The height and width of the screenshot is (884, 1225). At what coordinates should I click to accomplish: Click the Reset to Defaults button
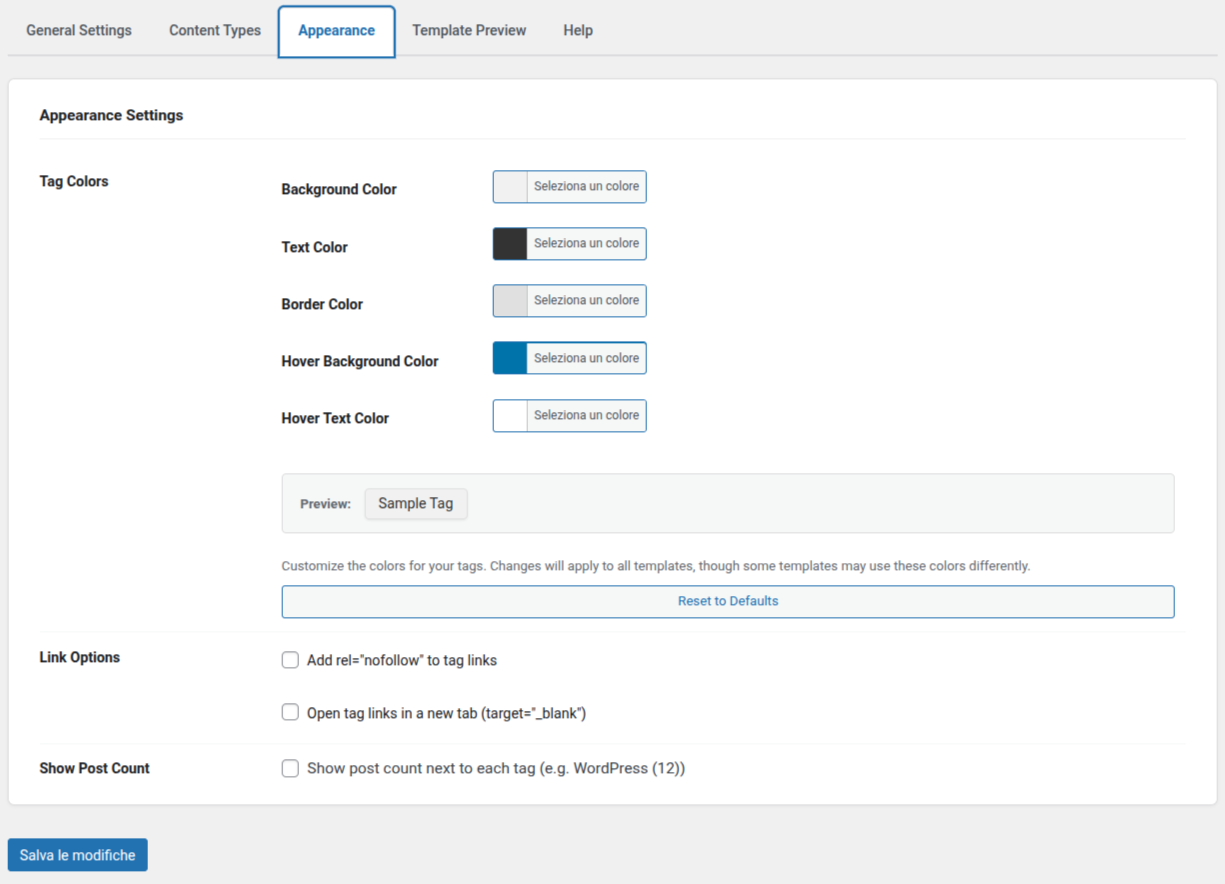(727, 602)
